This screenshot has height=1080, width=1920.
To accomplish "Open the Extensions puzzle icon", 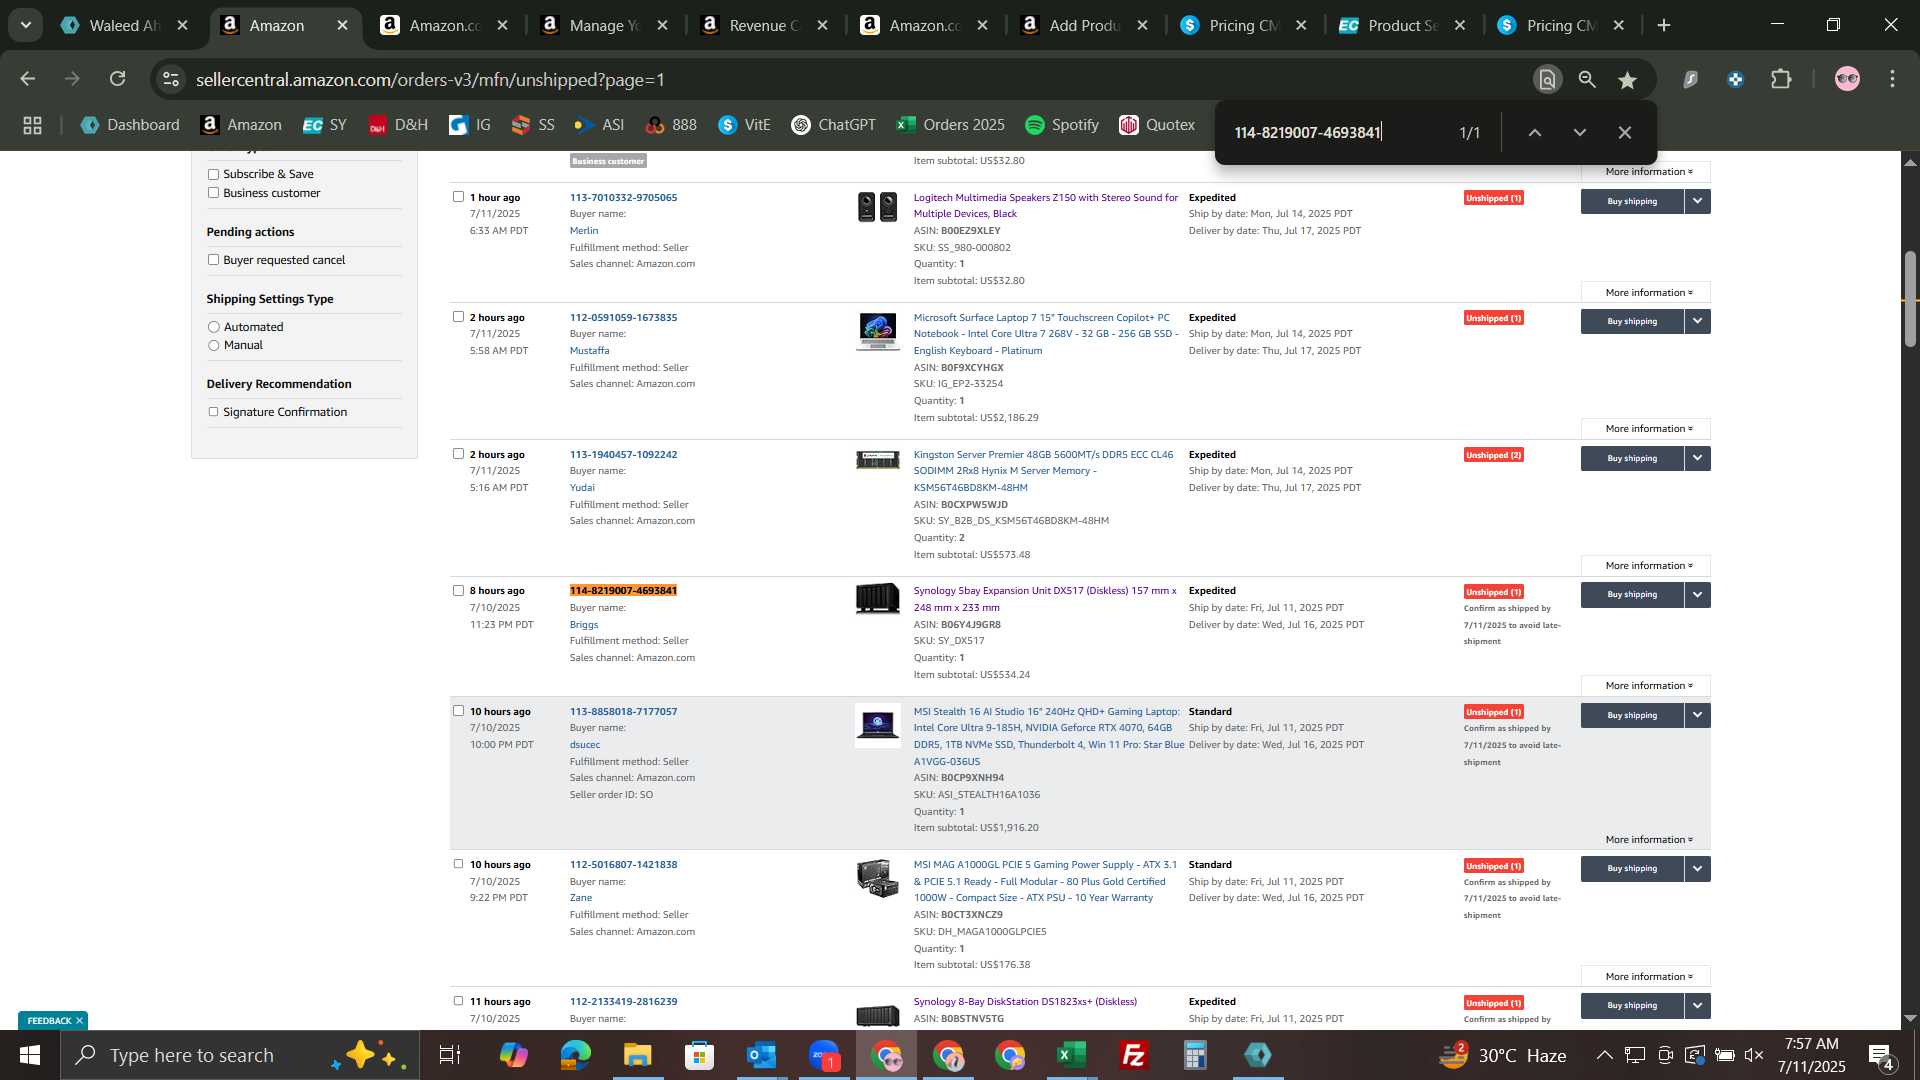I will coord(1781,79).
